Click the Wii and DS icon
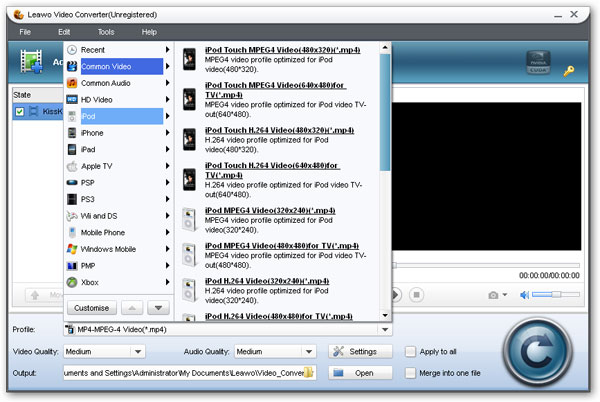 pyautogui.click(x=72, y=216)
